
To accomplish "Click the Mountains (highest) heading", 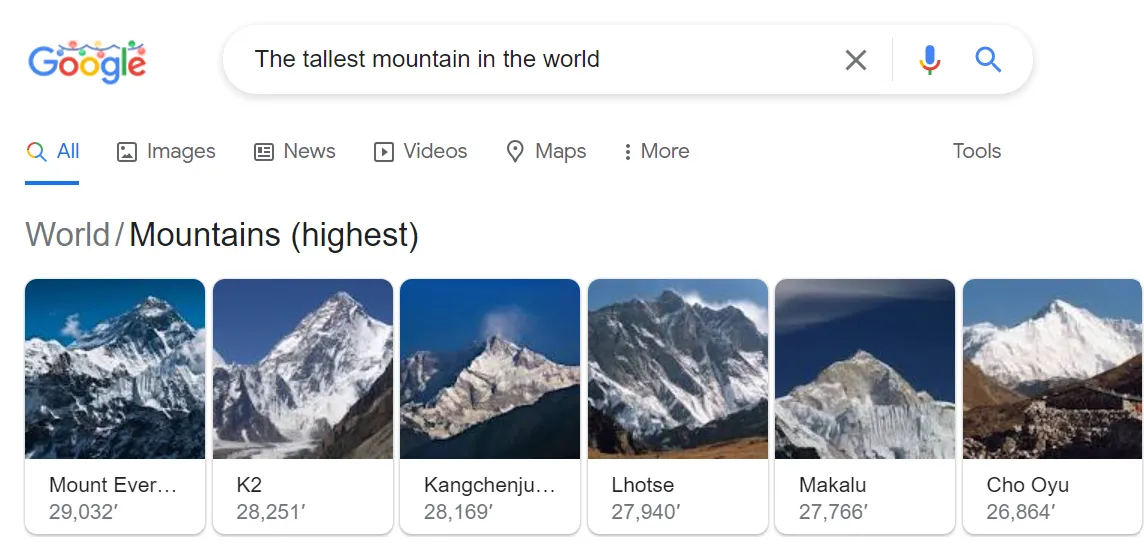I will (x=274, y=235).
